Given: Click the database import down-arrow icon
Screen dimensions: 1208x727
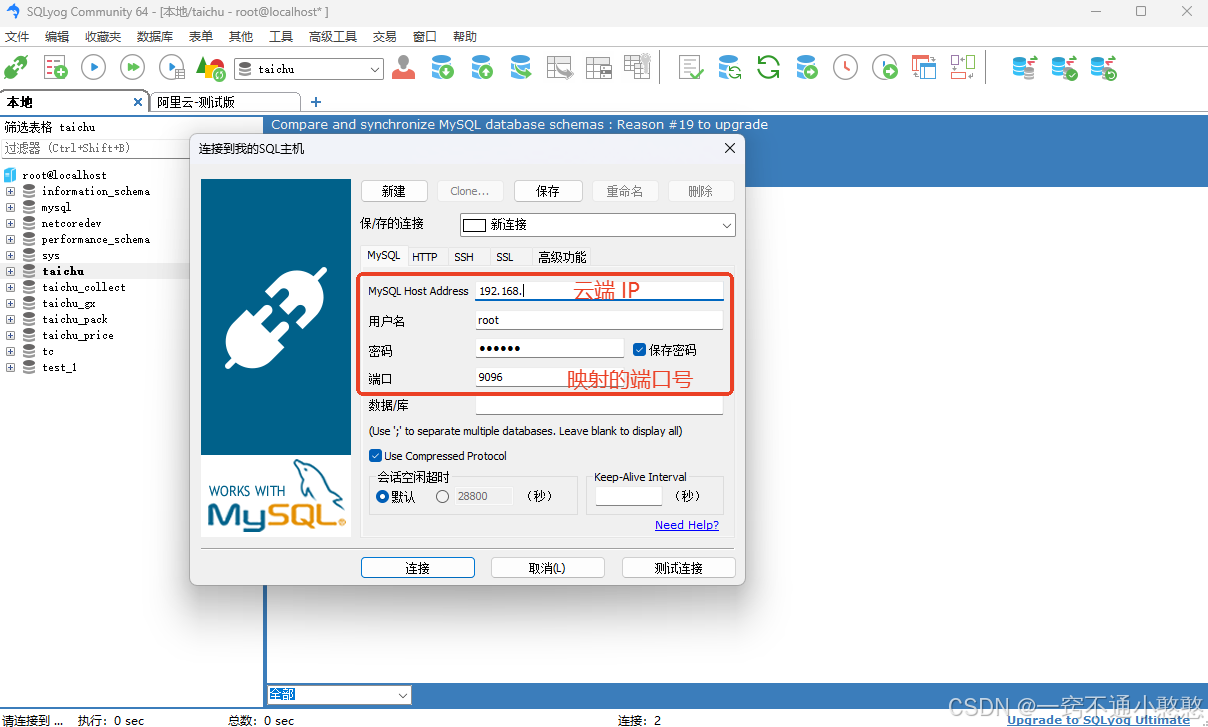Looking at the screenshot, I should pyautogui.click(x=442, y=67).
